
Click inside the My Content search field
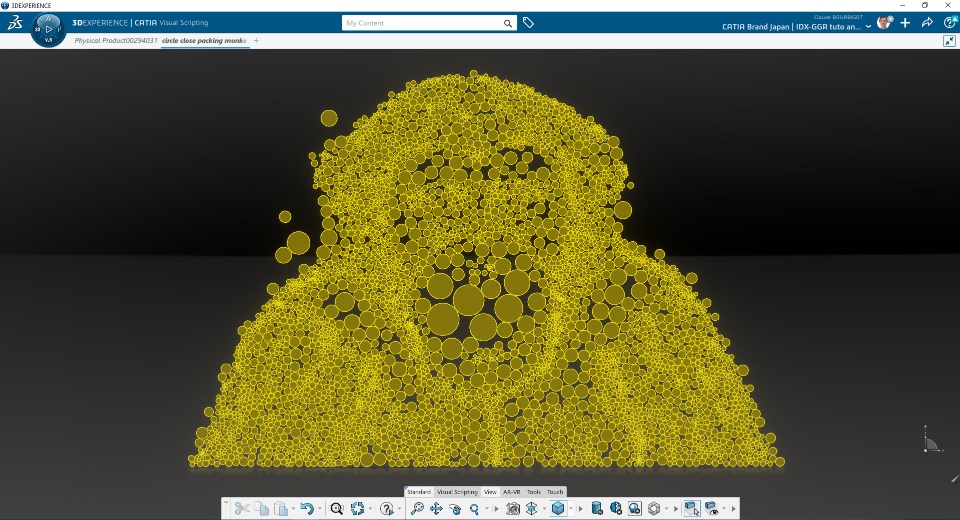[x=422, y=23]
